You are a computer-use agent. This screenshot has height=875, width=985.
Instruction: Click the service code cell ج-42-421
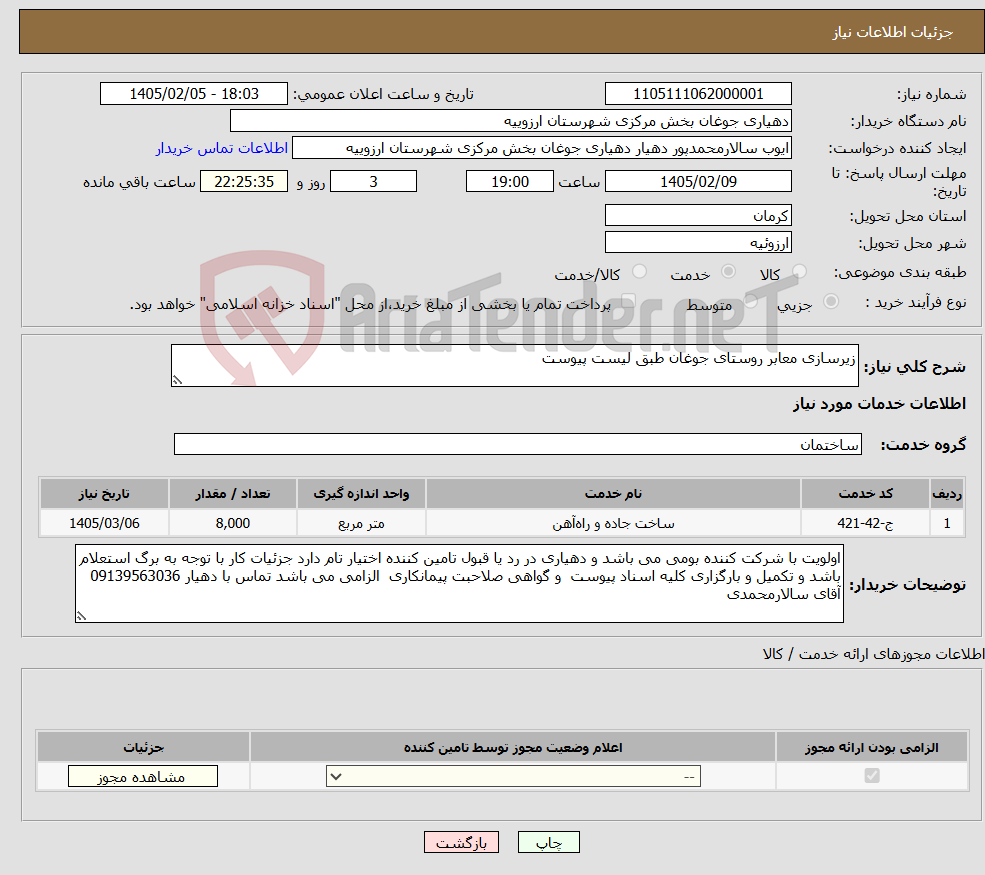coord(865,523)
